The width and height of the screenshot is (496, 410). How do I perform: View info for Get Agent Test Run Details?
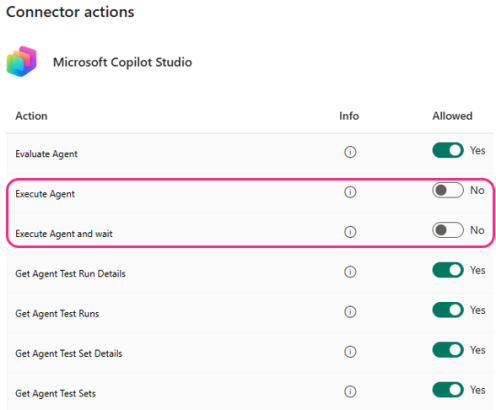click(x=350, y=272)
